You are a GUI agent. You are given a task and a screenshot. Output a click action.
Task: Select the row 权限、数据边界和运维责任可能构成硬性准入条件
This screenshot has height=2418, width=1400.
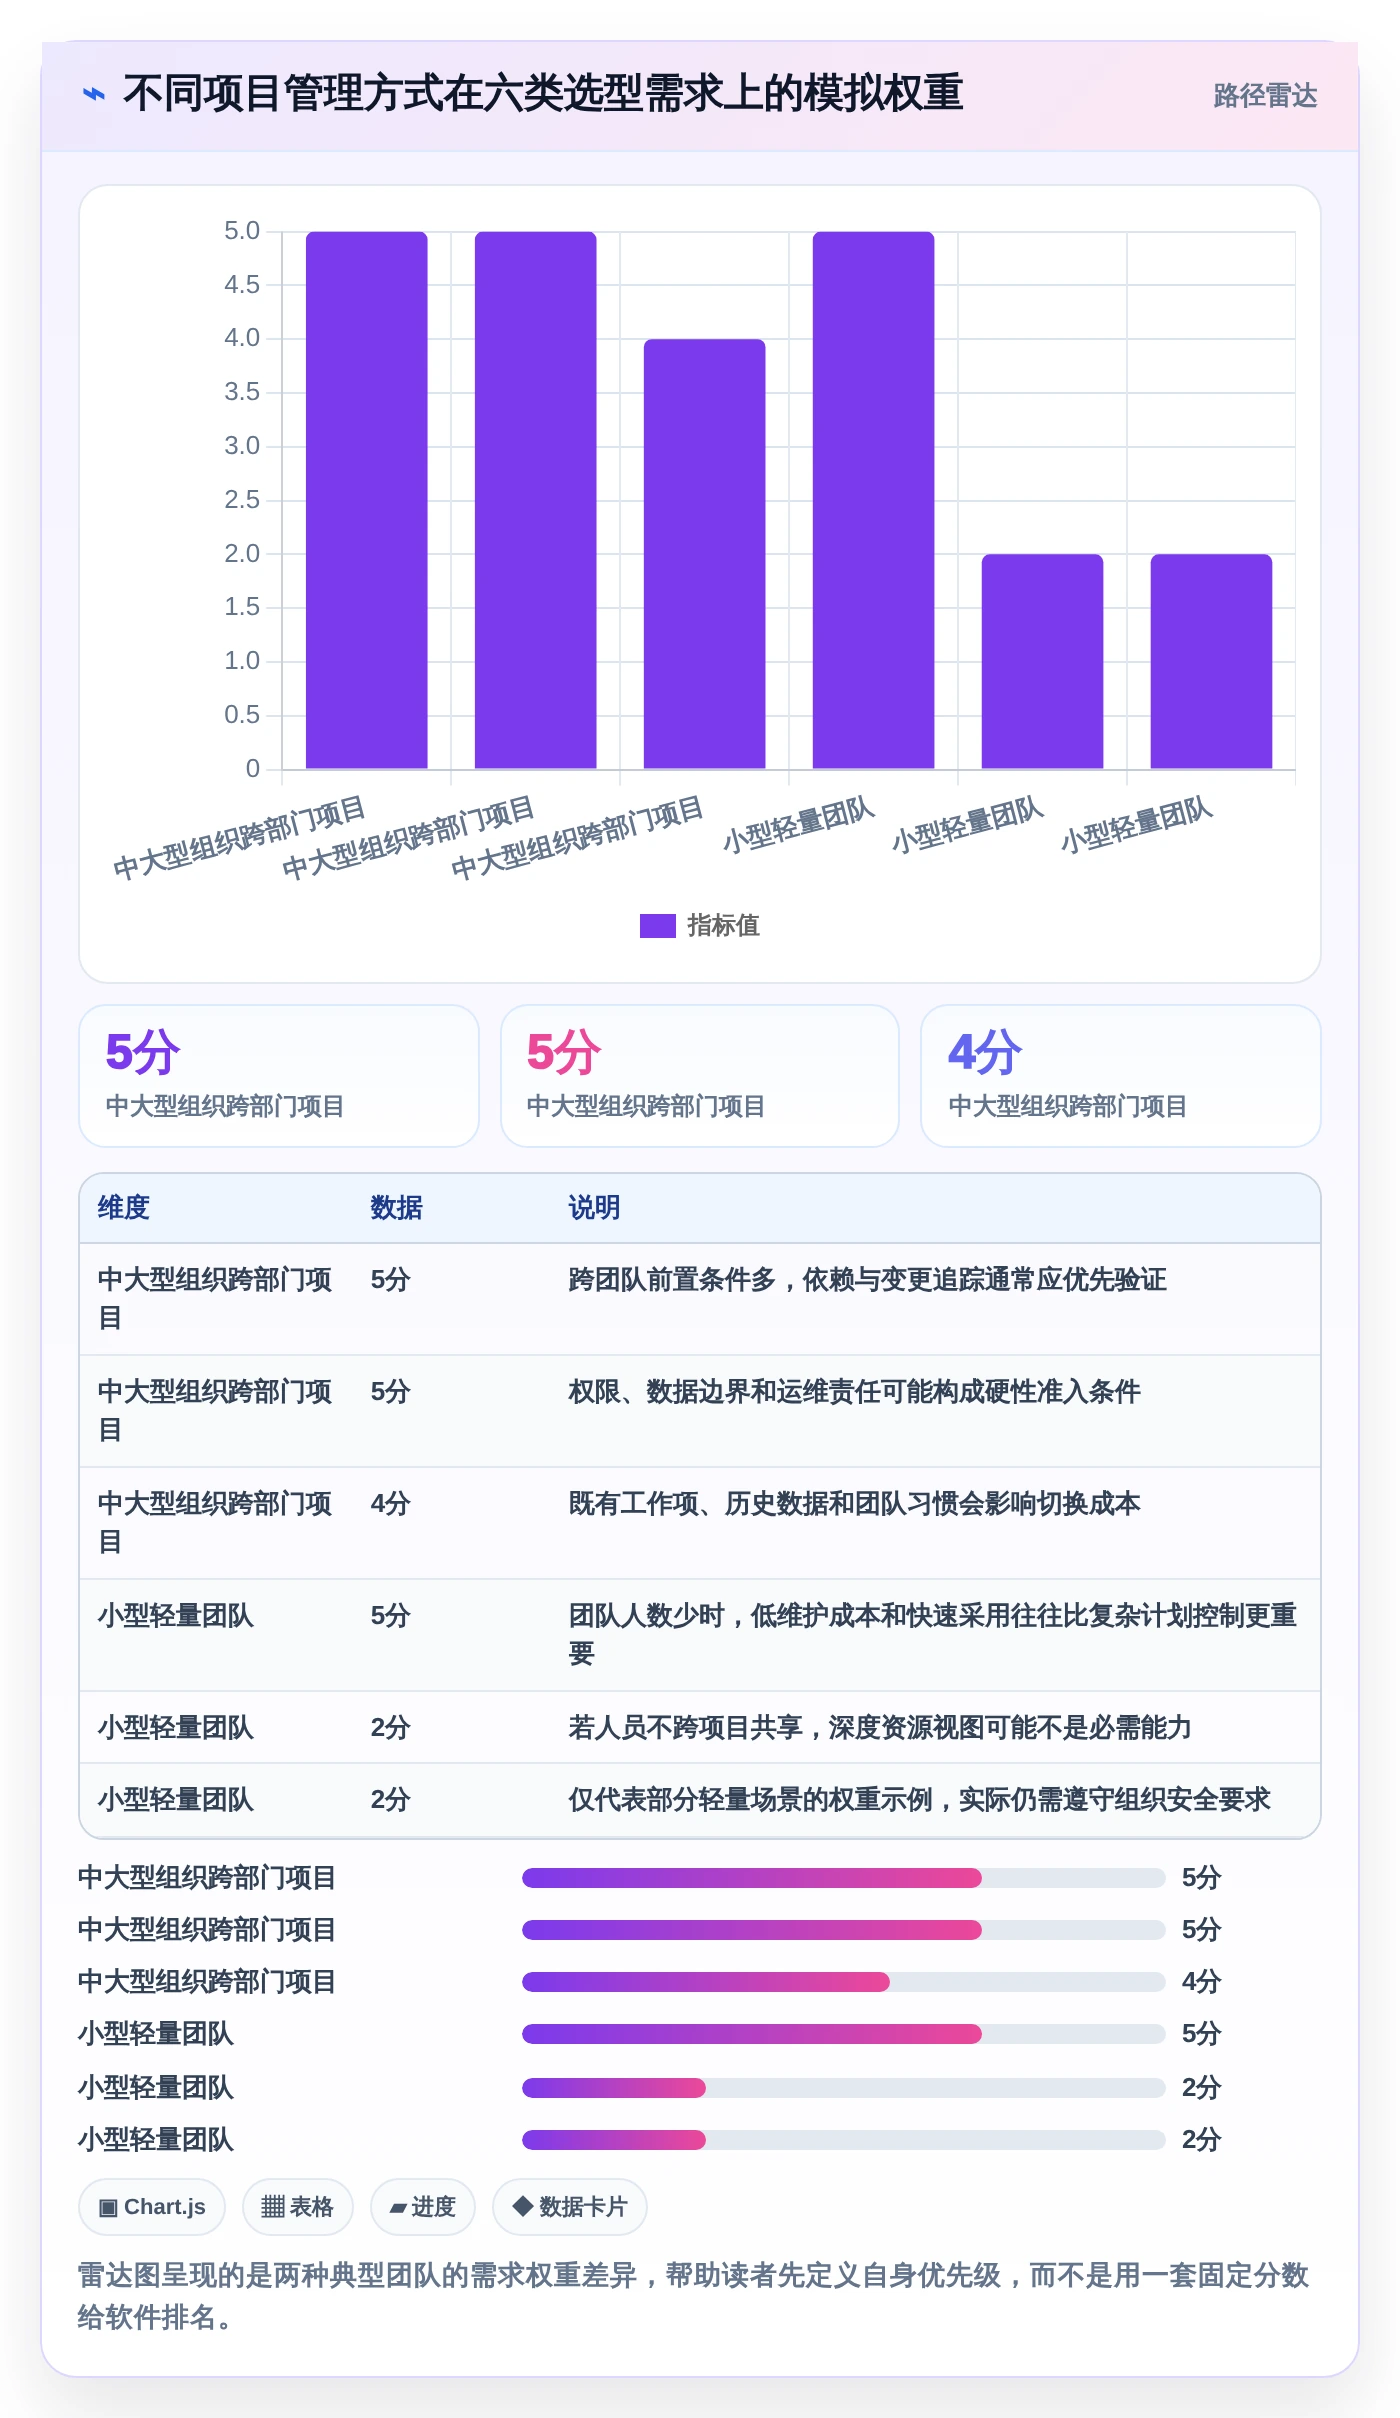click(x=700, y=1411)
